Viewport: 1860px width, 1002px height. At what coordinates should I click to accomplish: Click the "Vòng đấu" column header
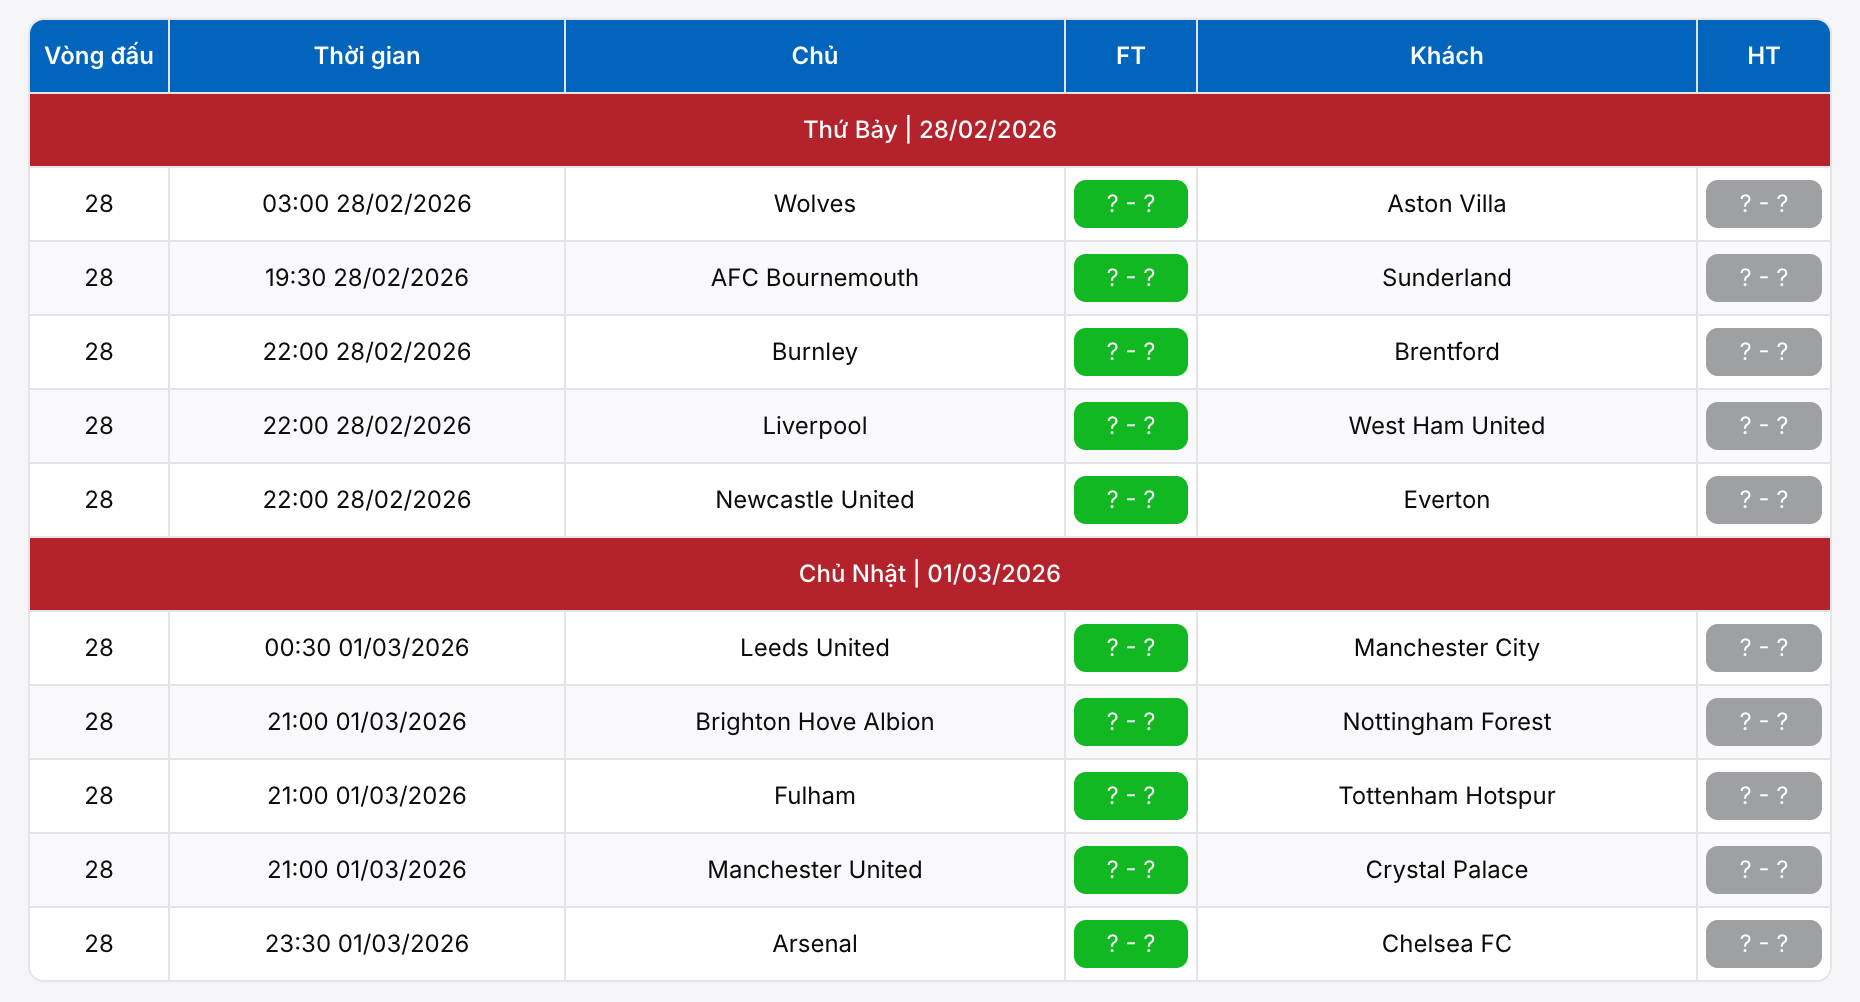click(99, 56)
